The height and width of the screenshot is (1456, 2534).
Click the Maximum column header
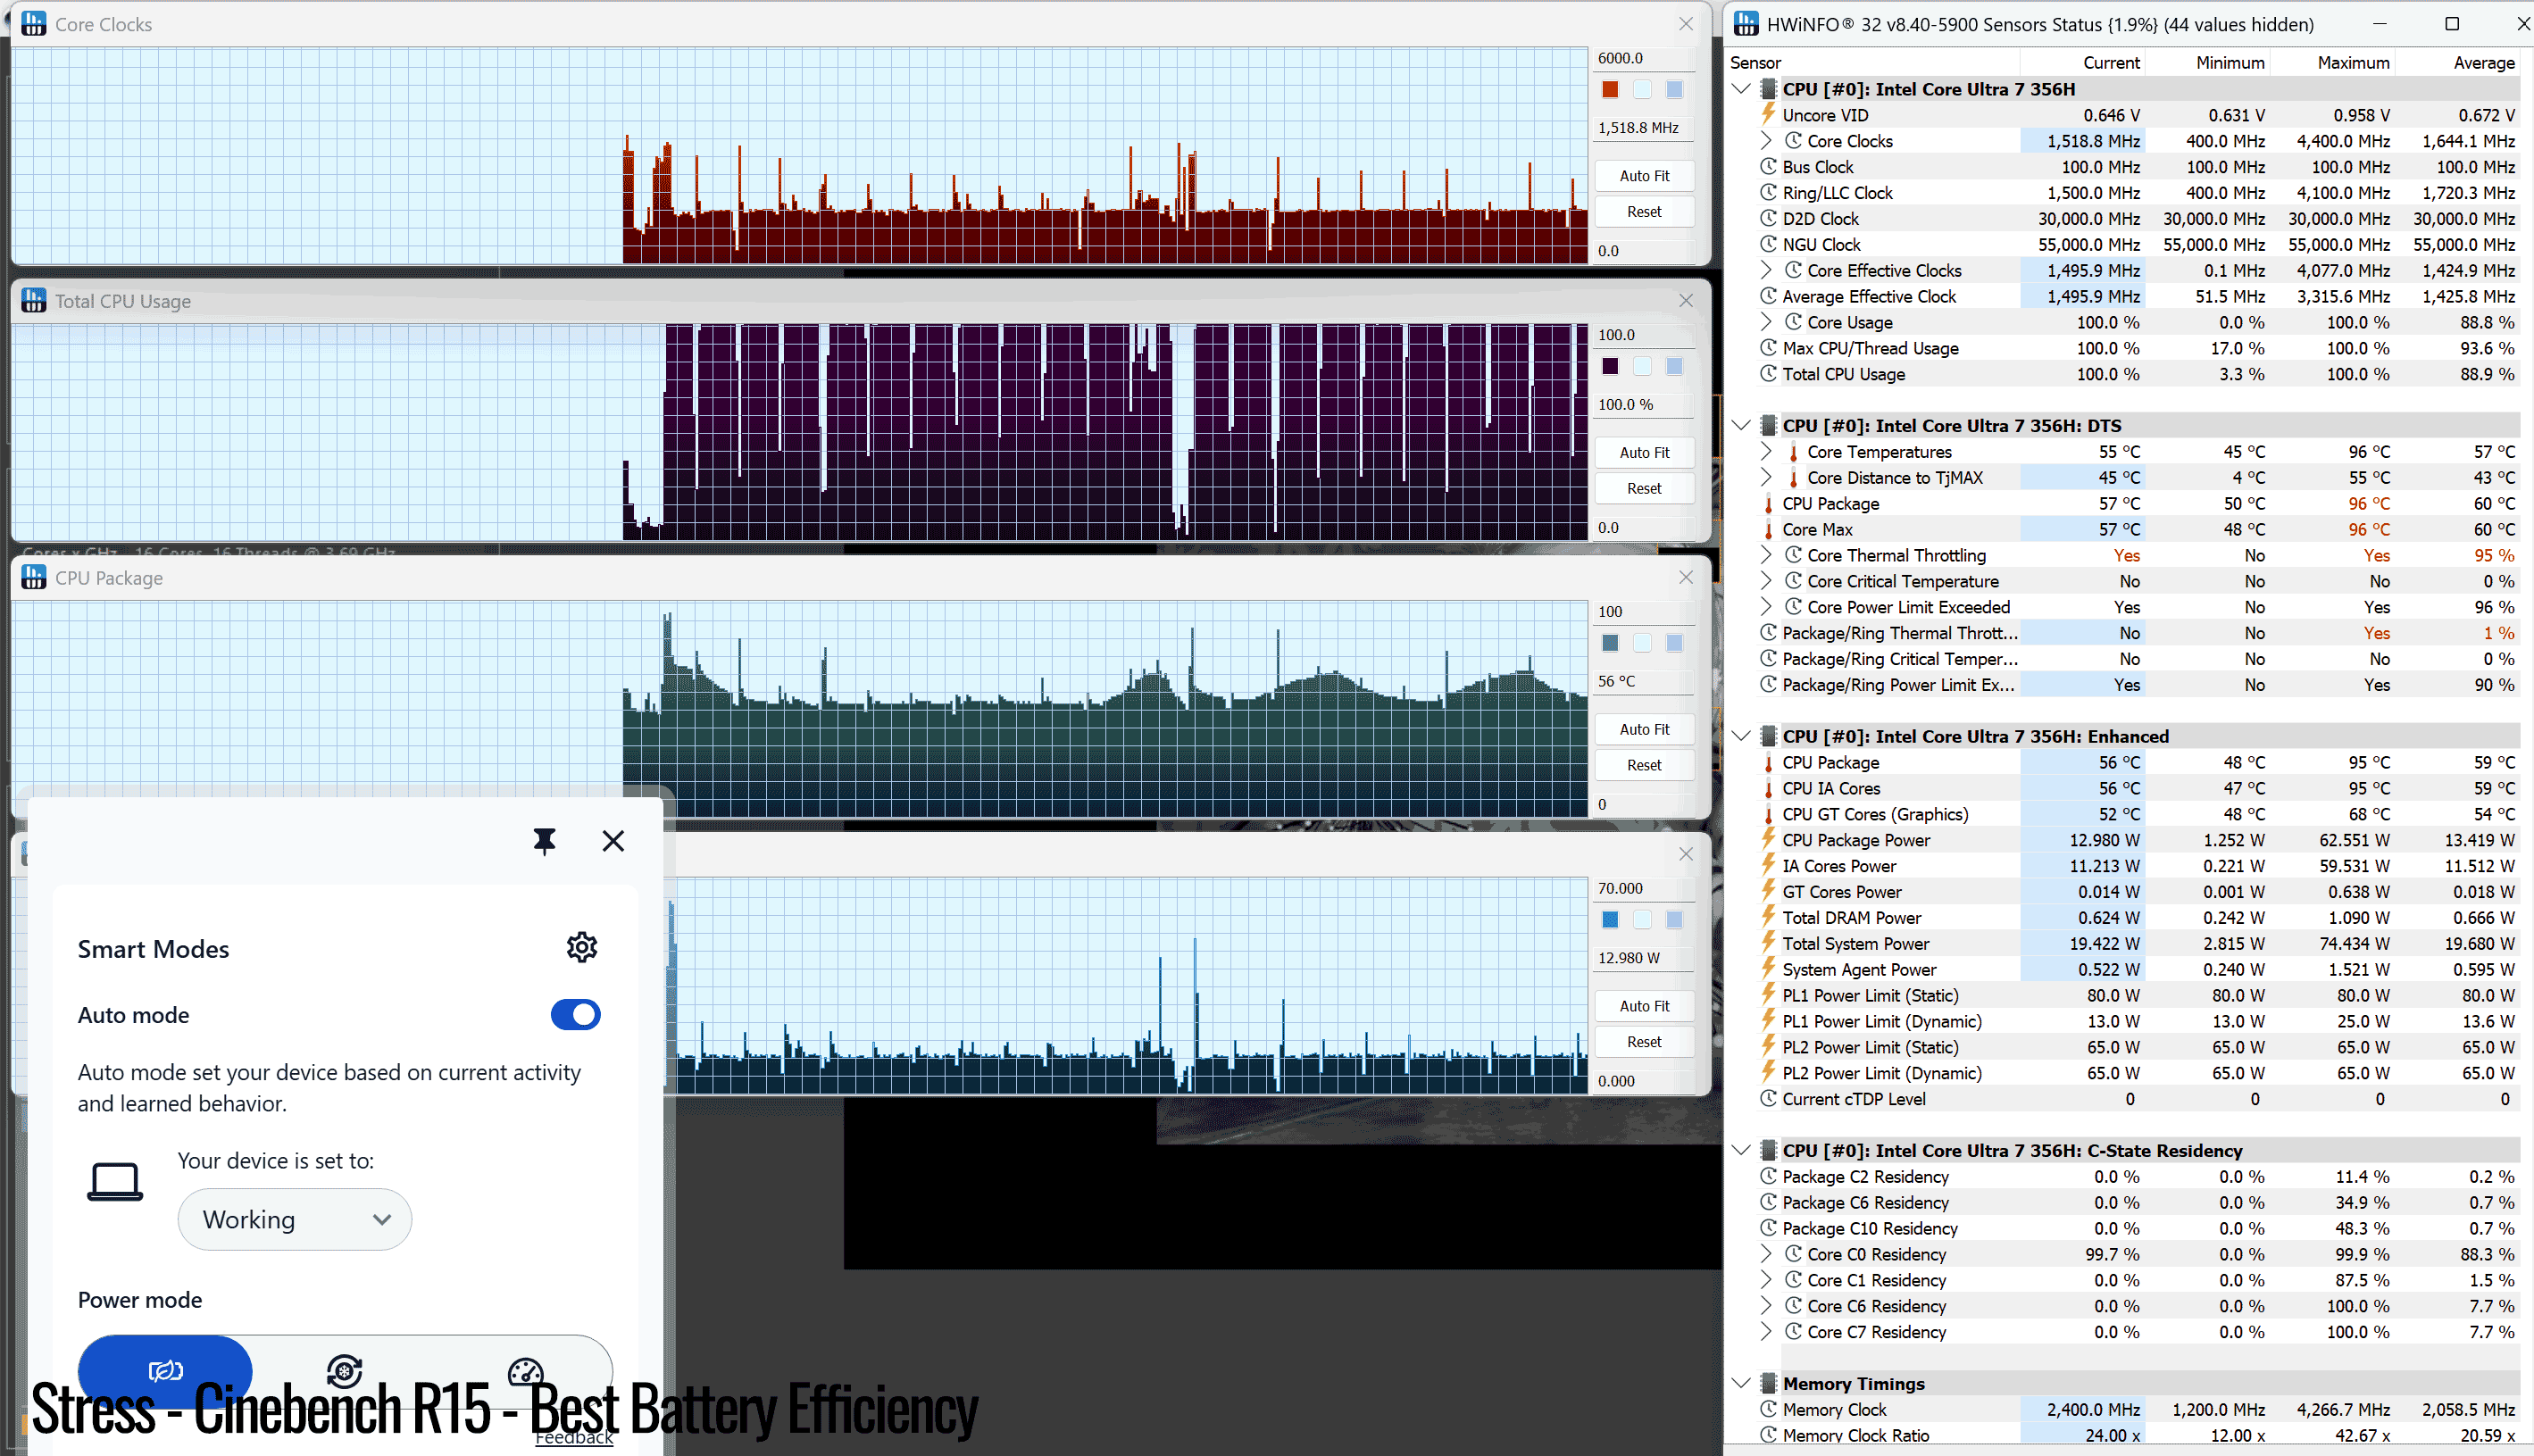tap(2334, 62)
